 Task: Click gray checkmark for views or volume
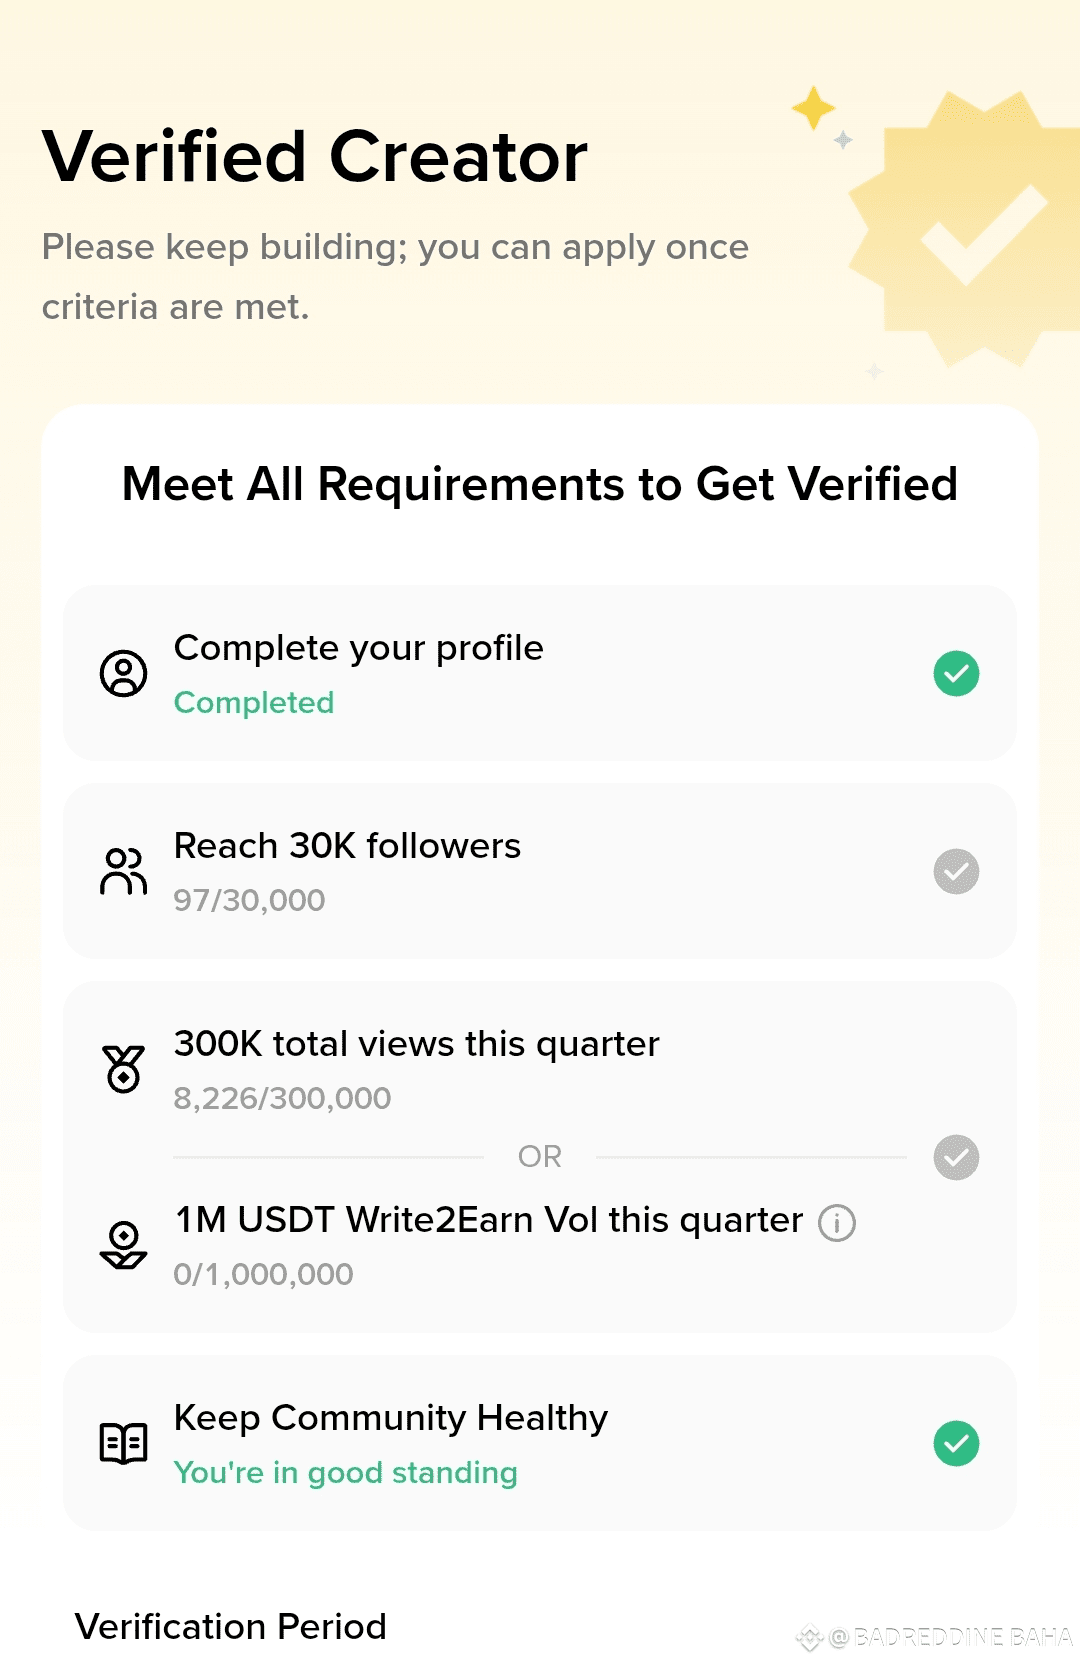pyautogui.click(x=956, y=1157)
